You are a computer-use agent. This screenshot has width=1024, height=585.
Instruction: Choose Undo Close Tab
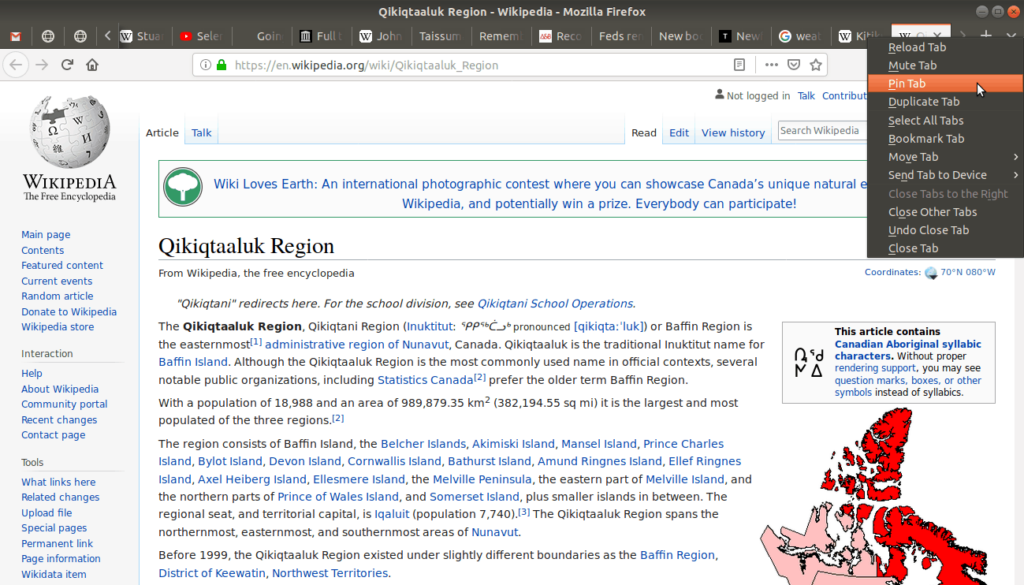tap(944, 230)
